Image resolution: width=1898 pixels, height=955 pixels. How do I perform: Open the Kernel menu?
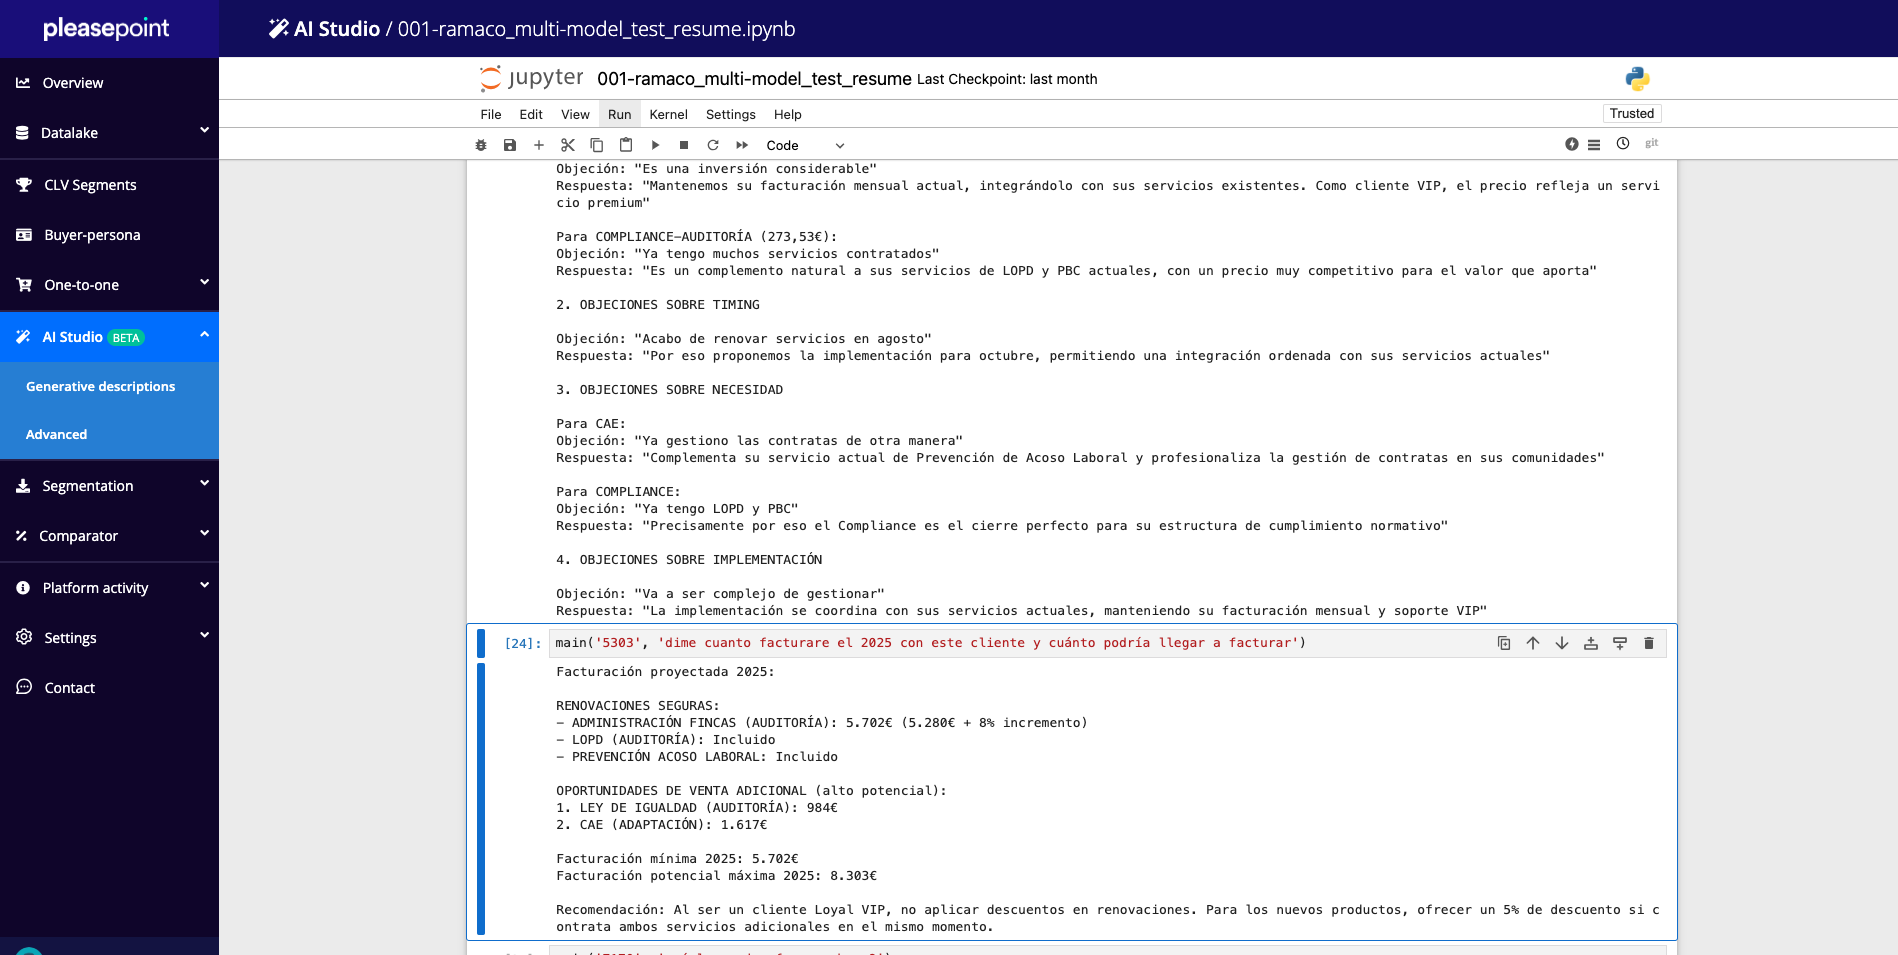point(668,115)
